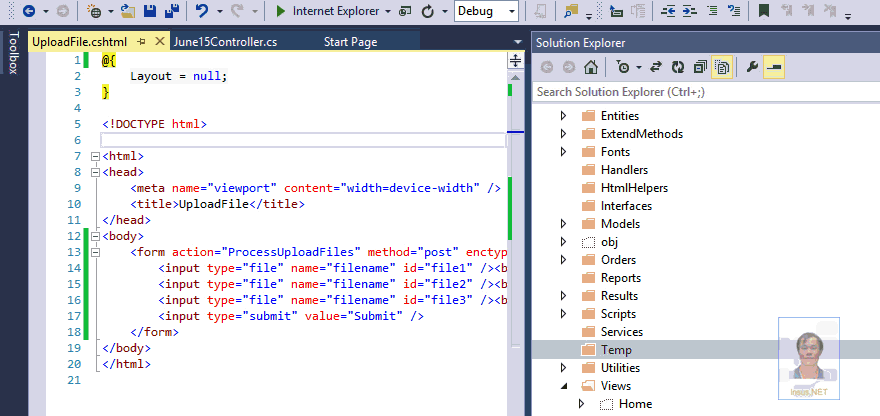Open the Toolbox side panel

coord(13,52)
